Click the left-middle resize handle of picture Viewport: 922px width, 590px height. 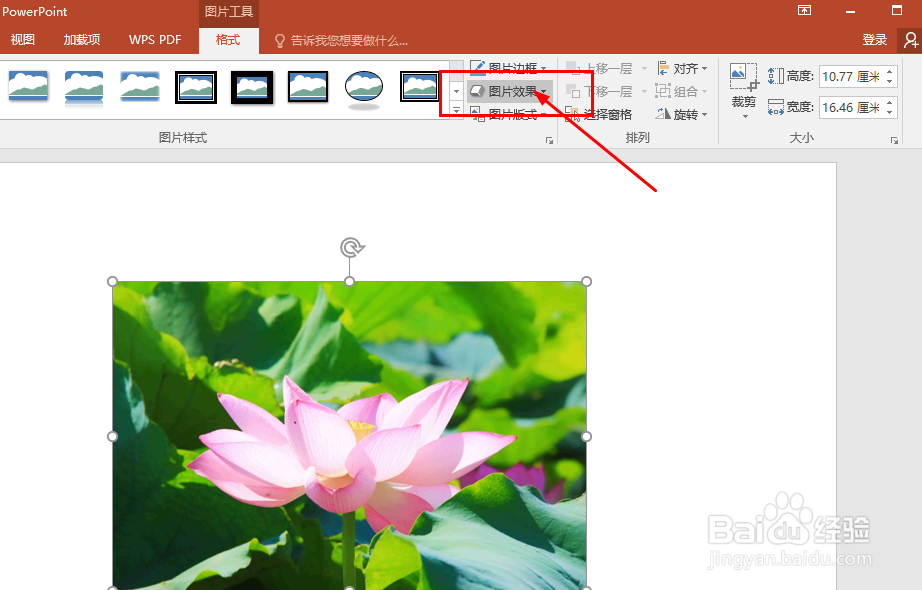(x=112, y=436)
